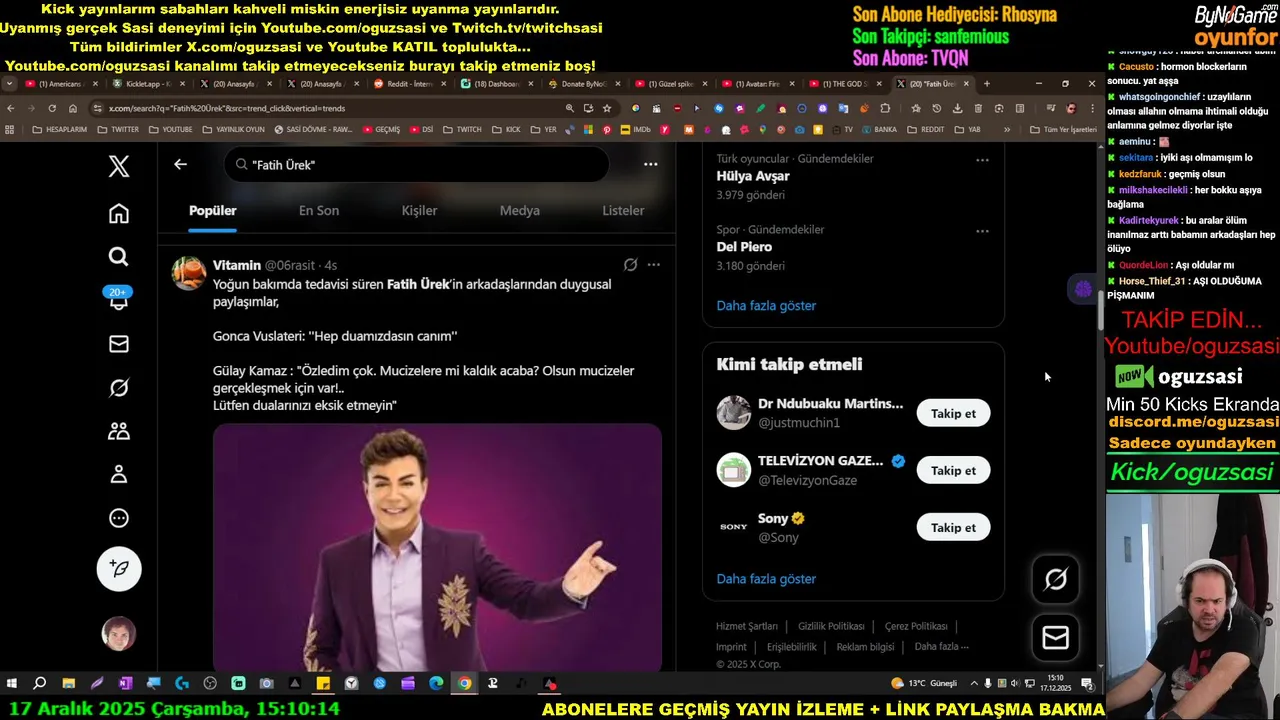1280x720 pixels.
Task: Open the Fatih Ürek post image
Action: 437,547
